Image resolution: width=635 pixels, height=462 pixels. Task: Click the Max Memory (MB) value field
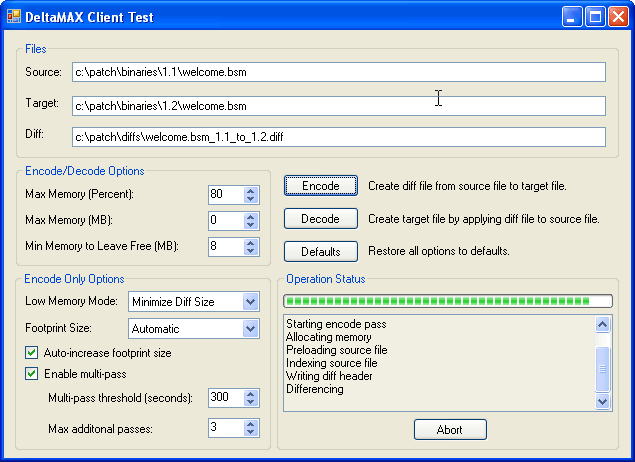226,221
